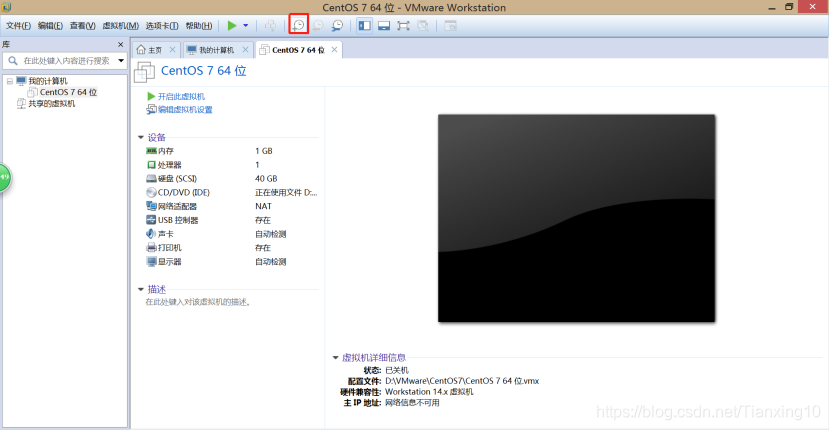Screen dimensions: 830x430
Task: Click the large CentOS 7 64 位 heading
Action: pos(204,70)
